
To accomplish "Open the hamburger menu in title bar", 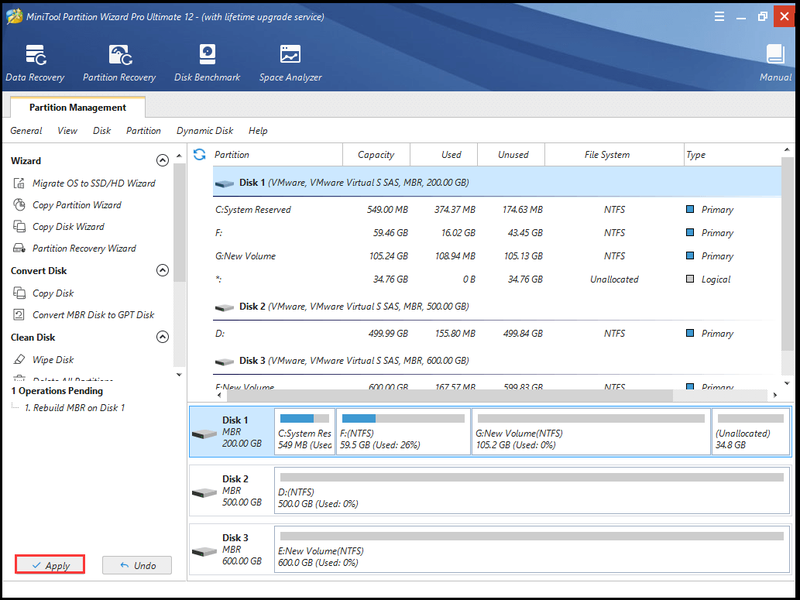I will point(719,16).
